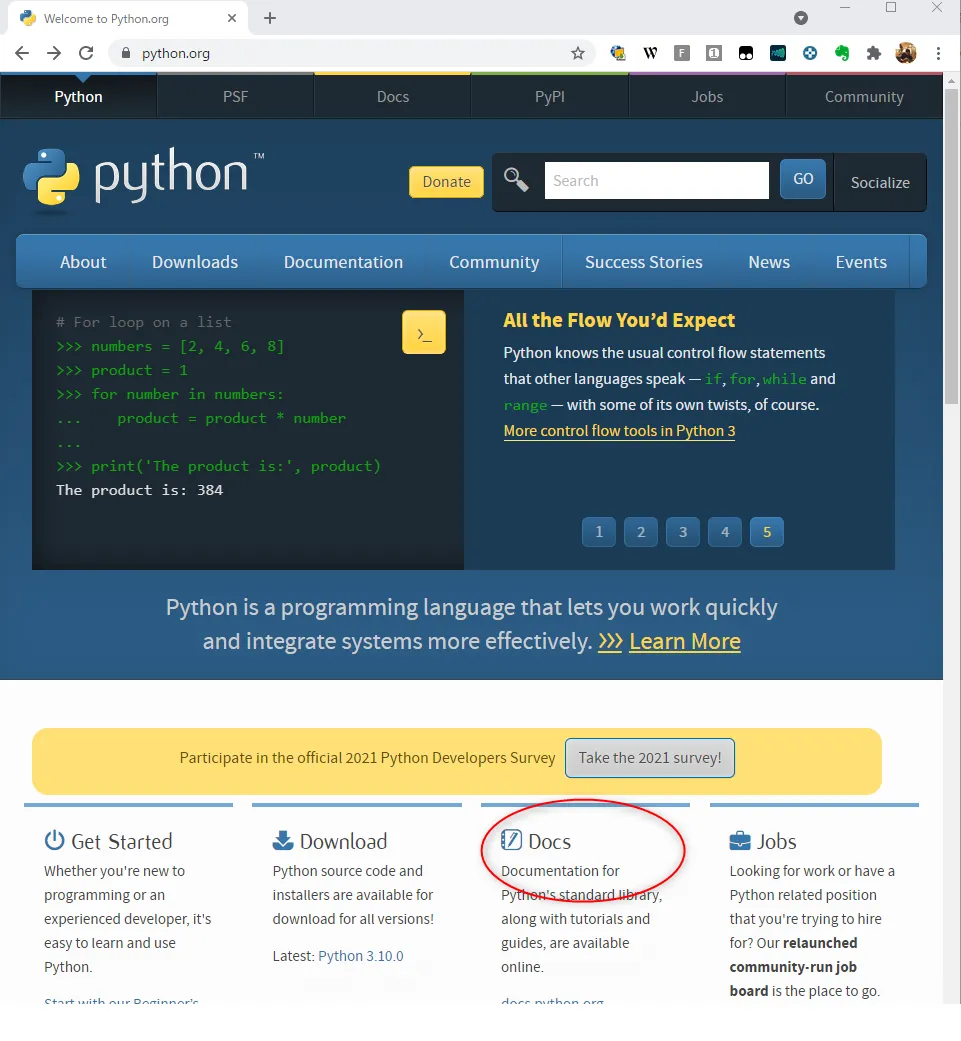Expand the Socialize menu
This screenshot has width=961, height=1041.
tap(879, 182)
